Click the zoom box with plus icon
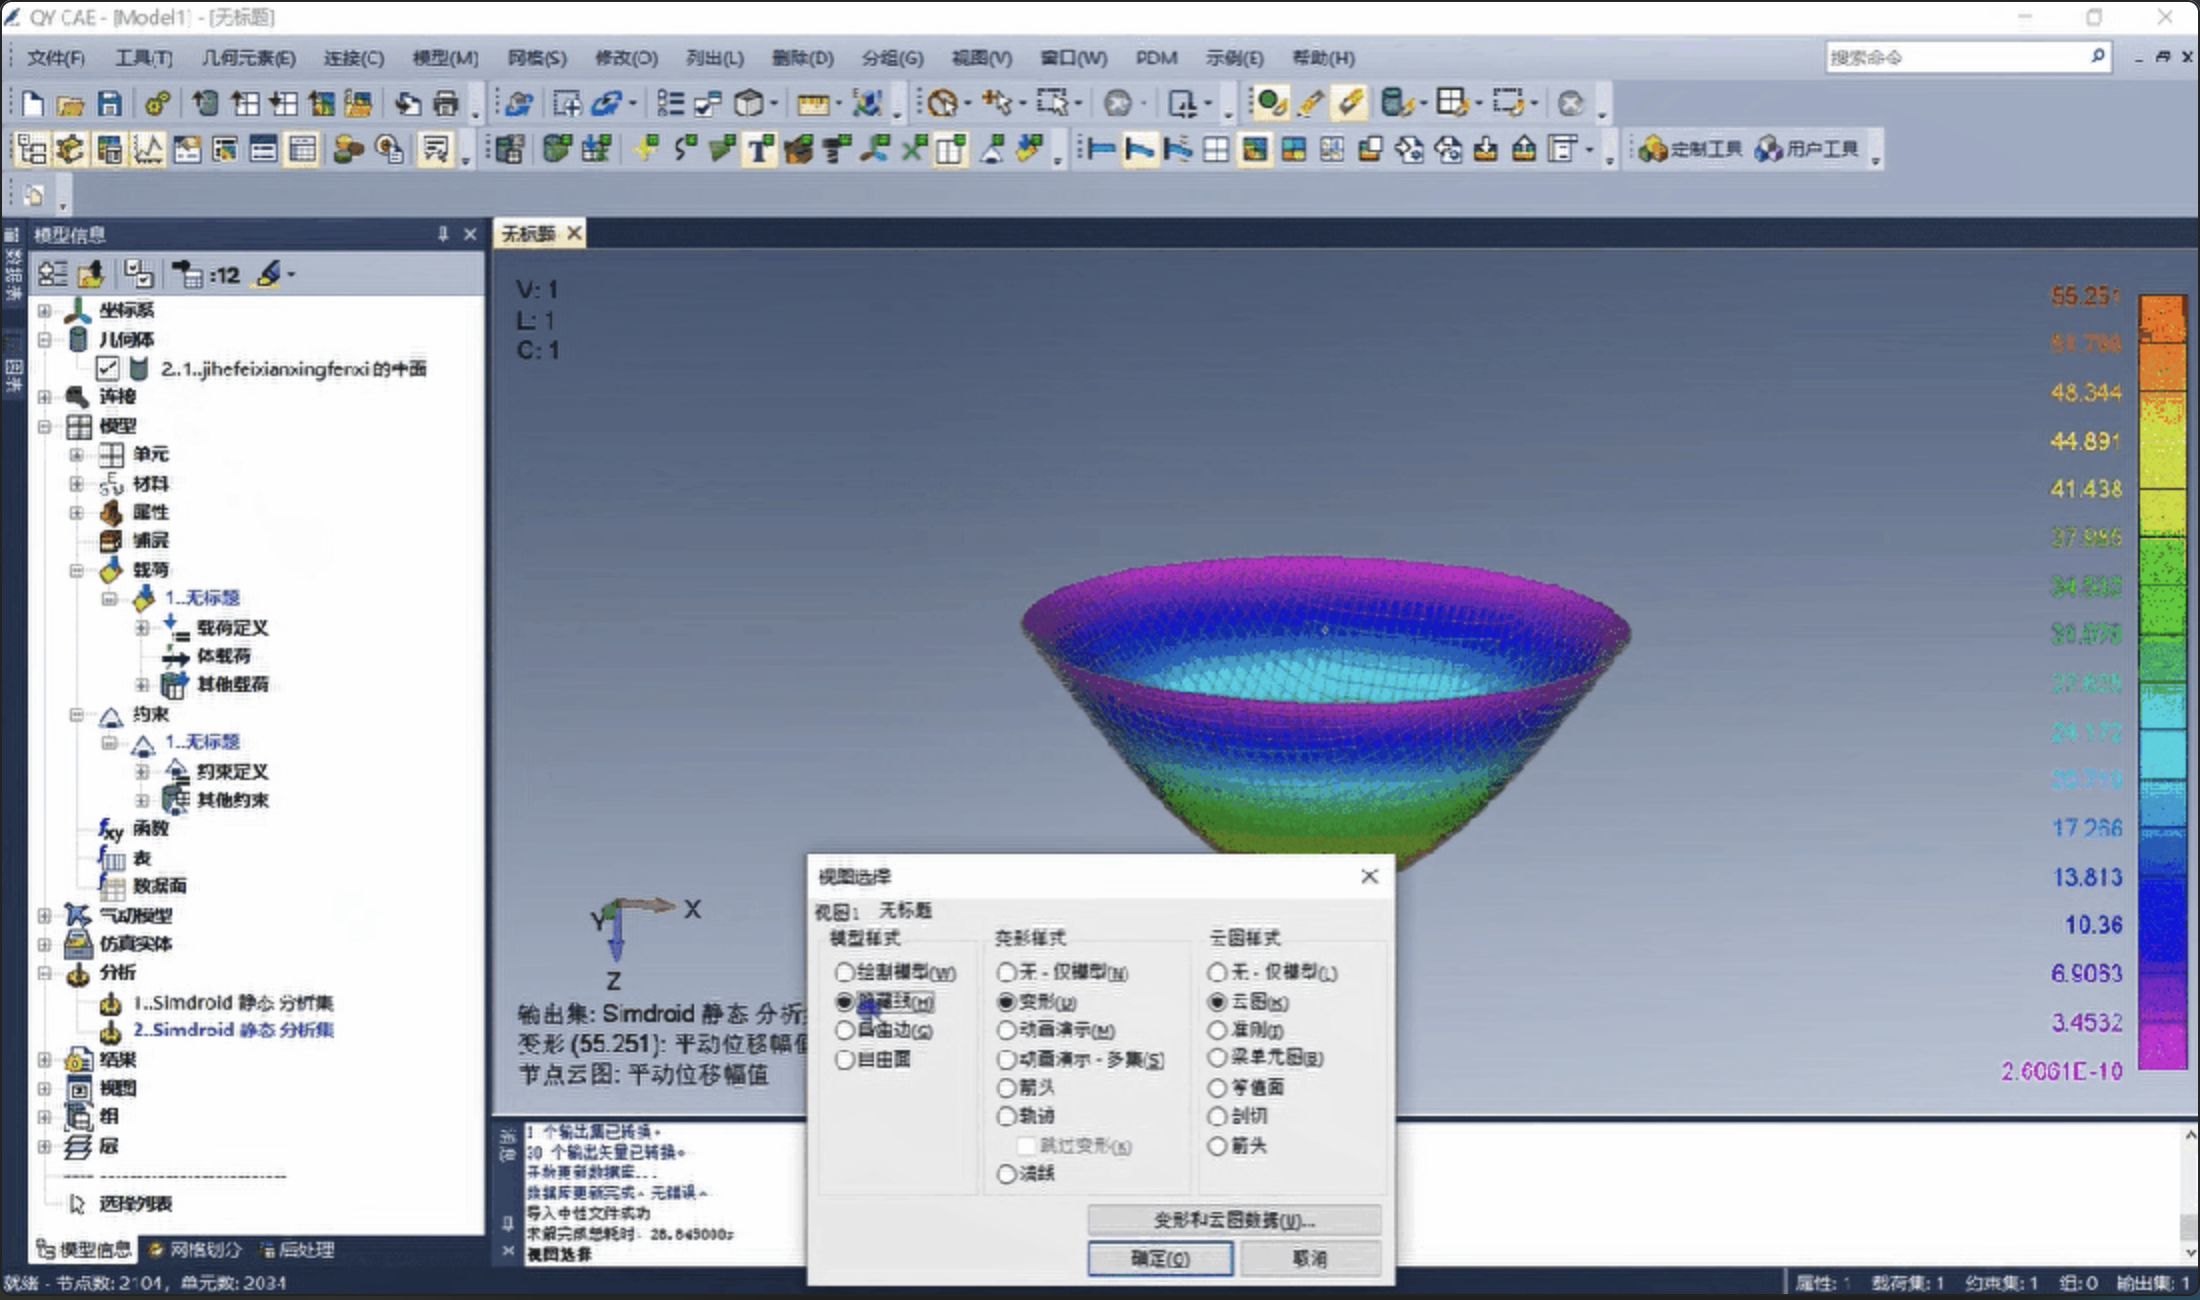The image size is (2200, 1300). pos(567,103)
